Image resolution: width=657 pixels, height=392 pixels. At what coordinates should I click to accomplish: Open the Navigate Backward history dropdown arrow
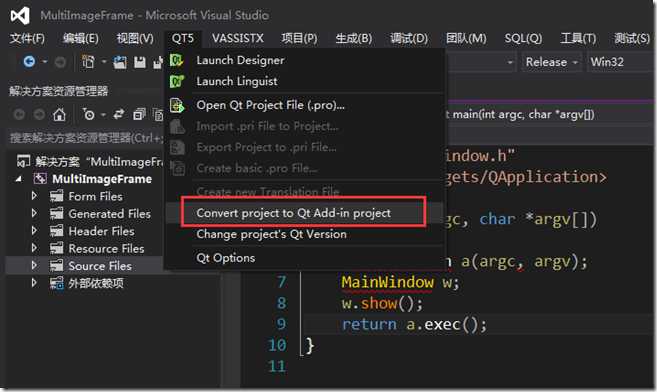(x=44, y=62)
